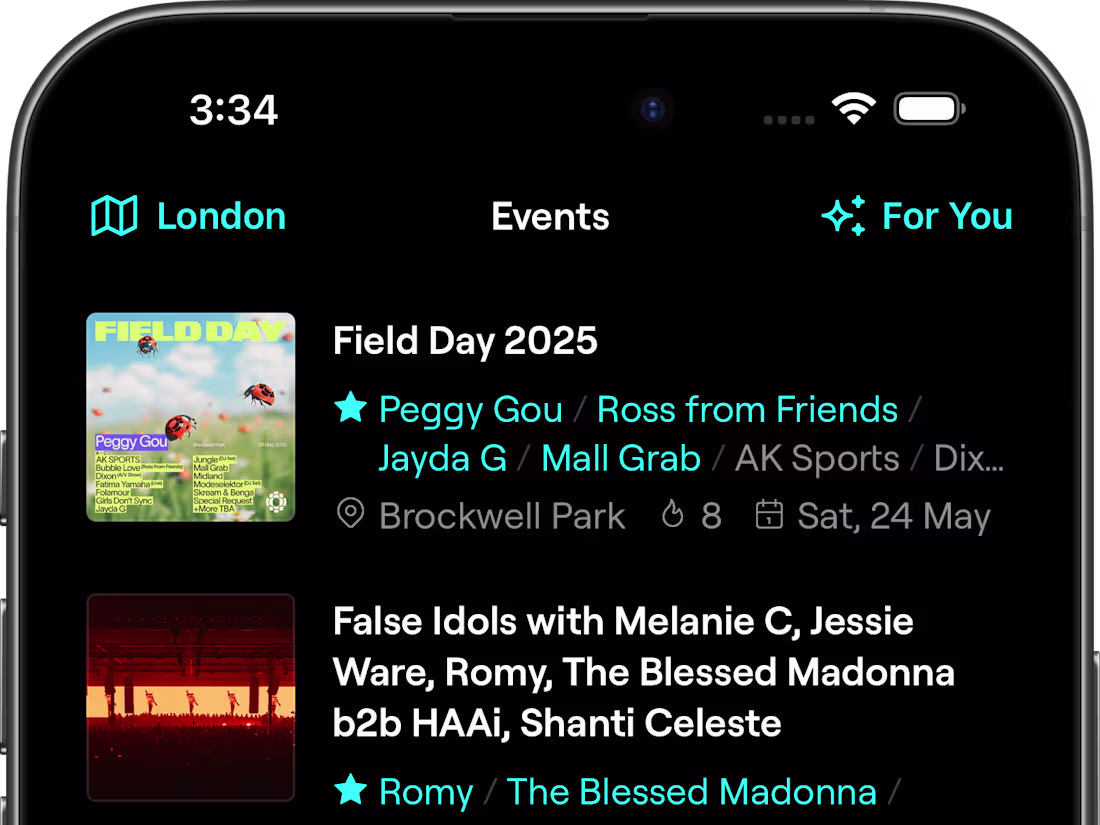The width and height of the screenshot is (1100, 825).
Task: Click the star icon beside Peggy Gou
Action: click(x=350, y=408)
